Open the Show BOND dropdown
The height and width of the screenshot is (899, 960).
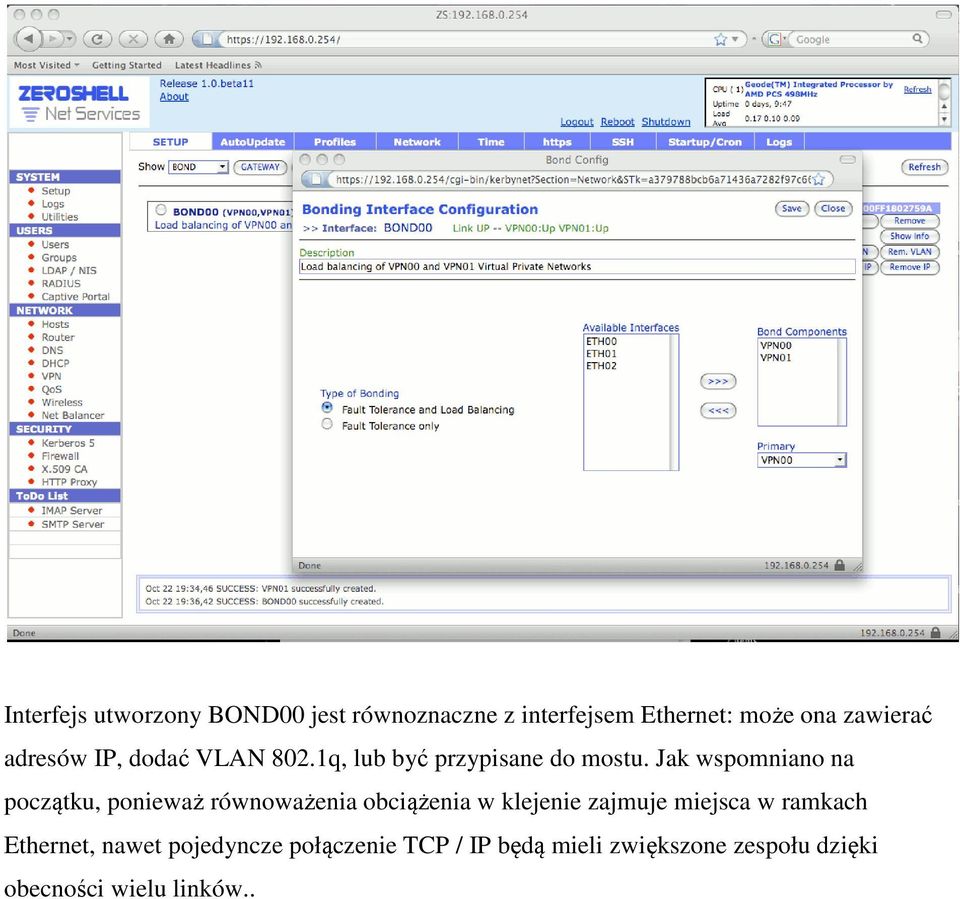click(198, 167)
